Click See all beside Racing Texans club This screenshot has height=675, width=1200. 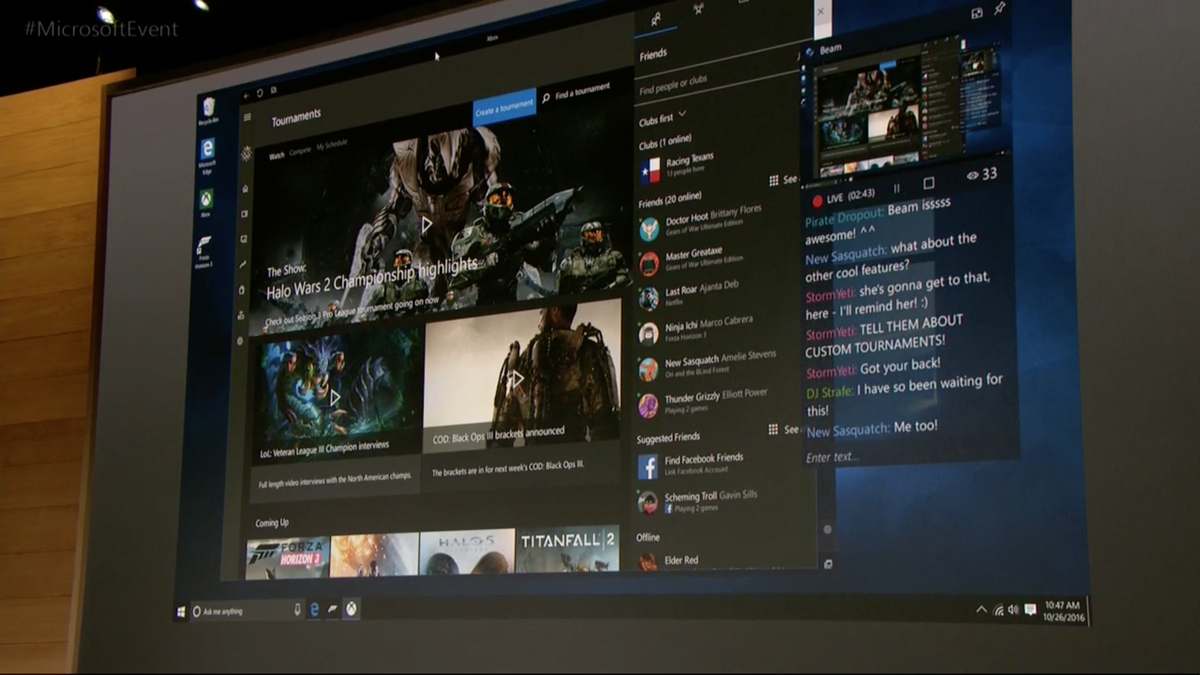coord(783,180)
